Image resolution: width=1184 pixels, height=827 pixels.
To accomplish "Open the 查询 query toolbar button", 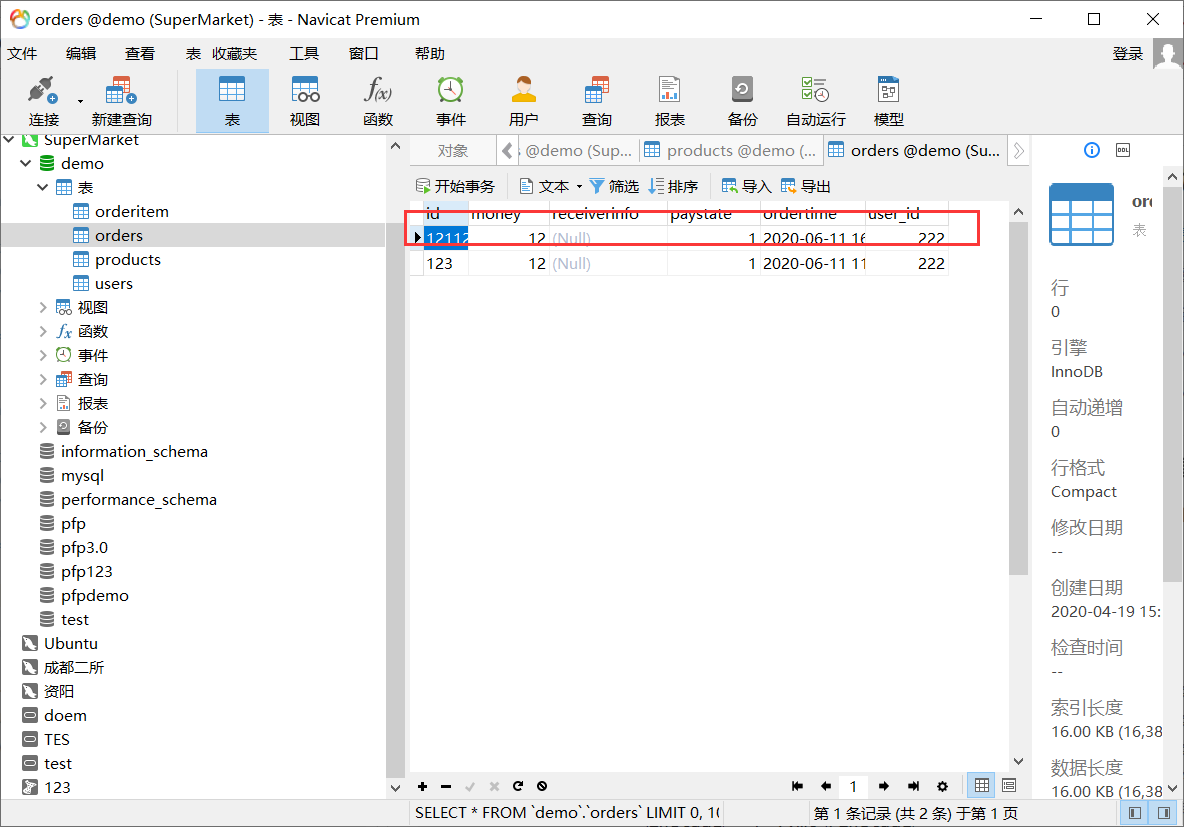I will coord(597,101).
